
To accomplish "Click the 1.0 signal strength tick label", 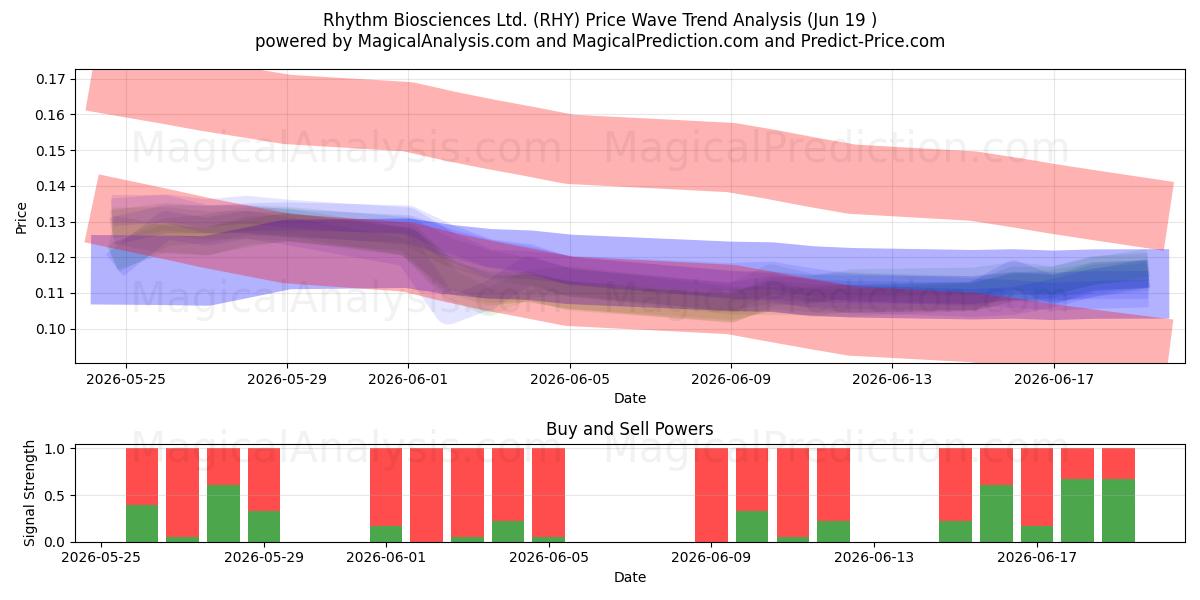I will click(57, 449).
